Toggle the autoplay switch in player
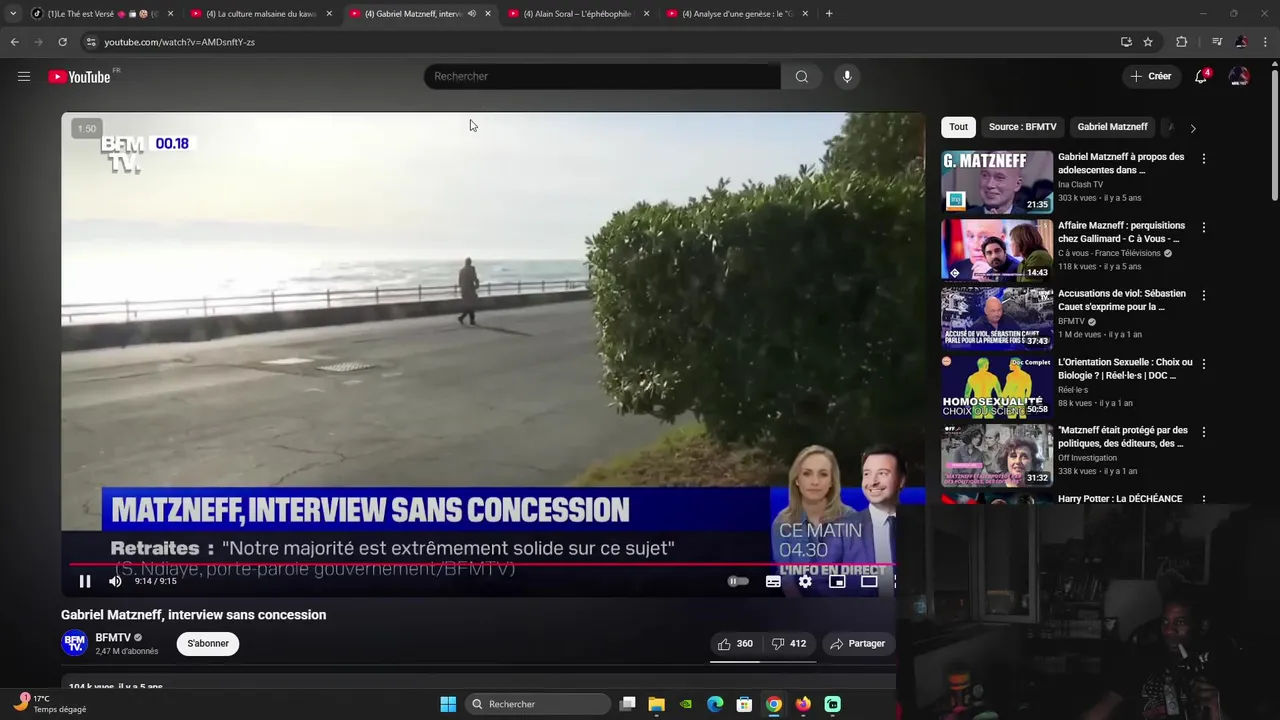The width and height of the screenshot is (1280, 720). [x=738, y=581]
